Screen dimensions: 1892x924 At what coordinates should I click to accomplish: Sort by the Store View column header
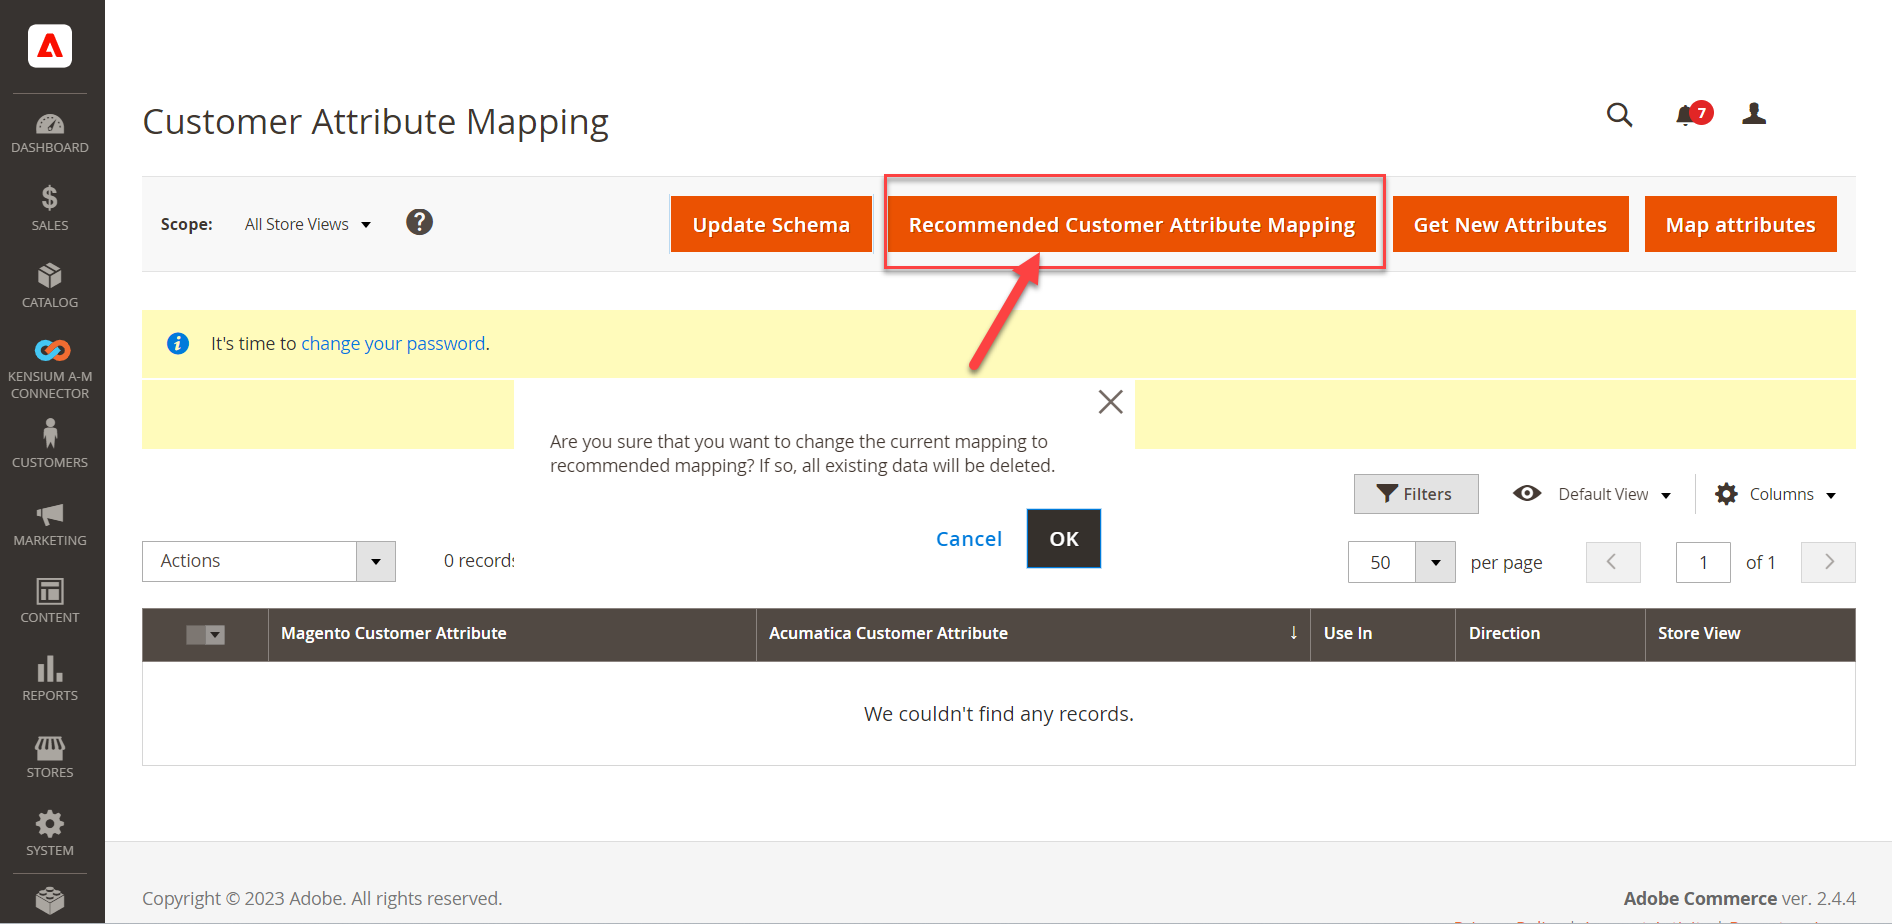tap(1750, 634)
